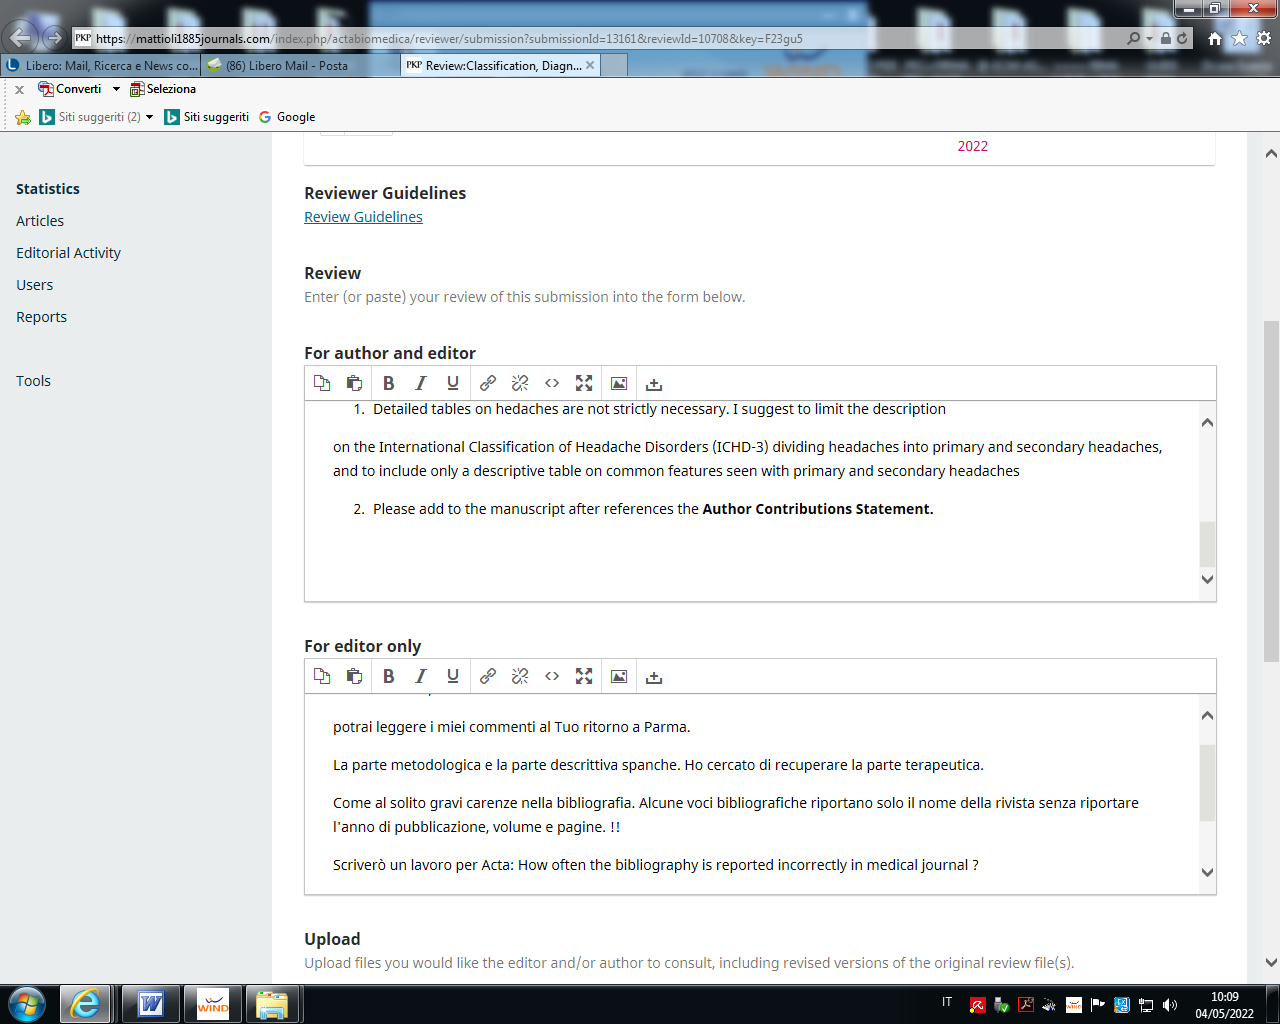Image resolution: width=1280 pixels, height=1024 pixels.
Task: Click copy icon in editor-only toolbar
Action: [x=322, y=676]
